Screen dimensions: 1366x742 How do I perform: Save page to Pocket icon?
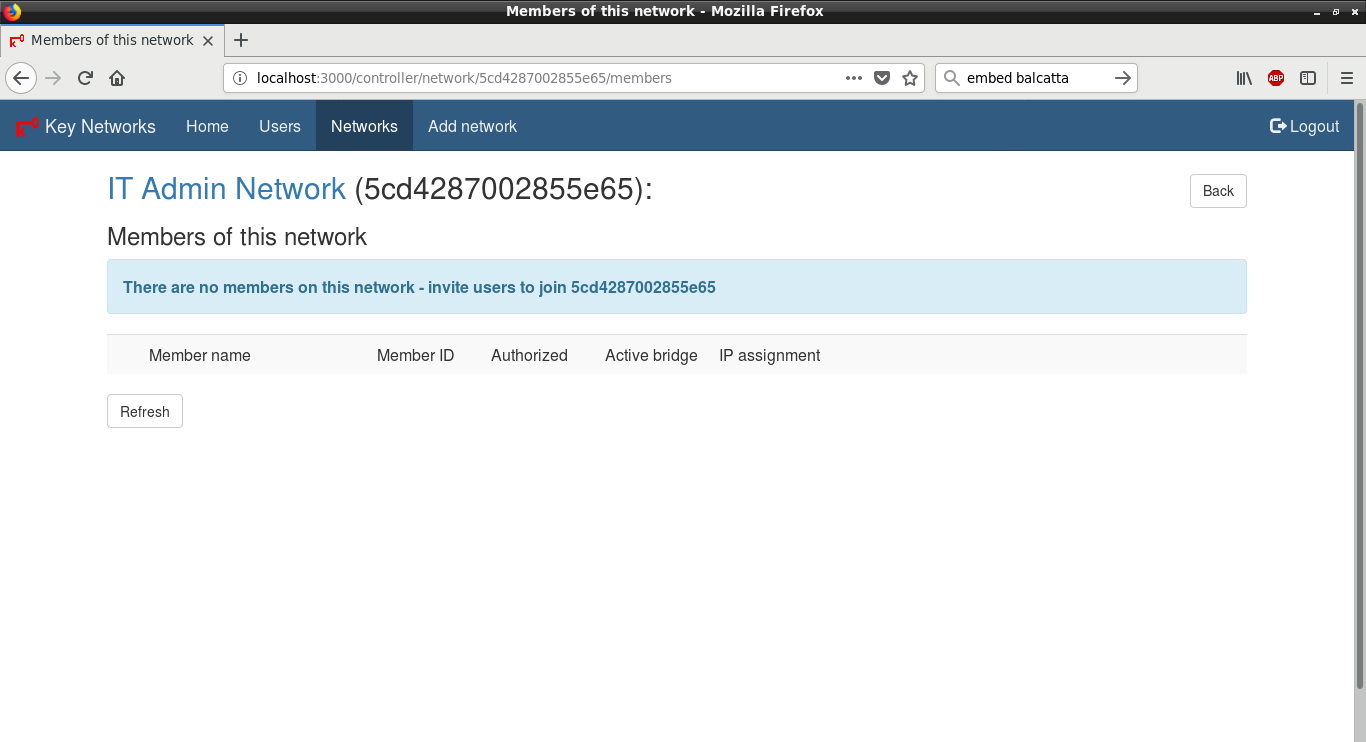pos(882,78)
